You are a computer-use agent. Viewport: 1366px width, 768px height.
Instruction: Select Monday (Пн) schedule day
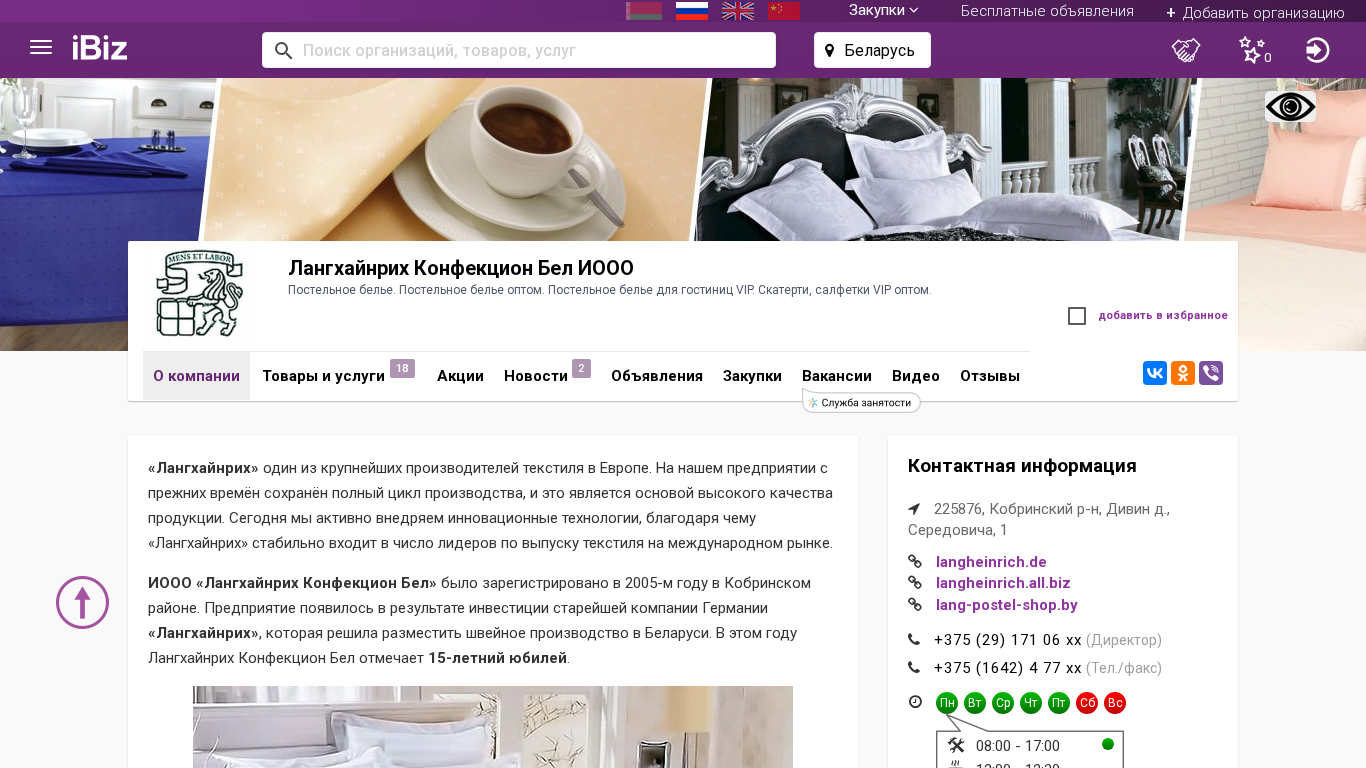947,703
